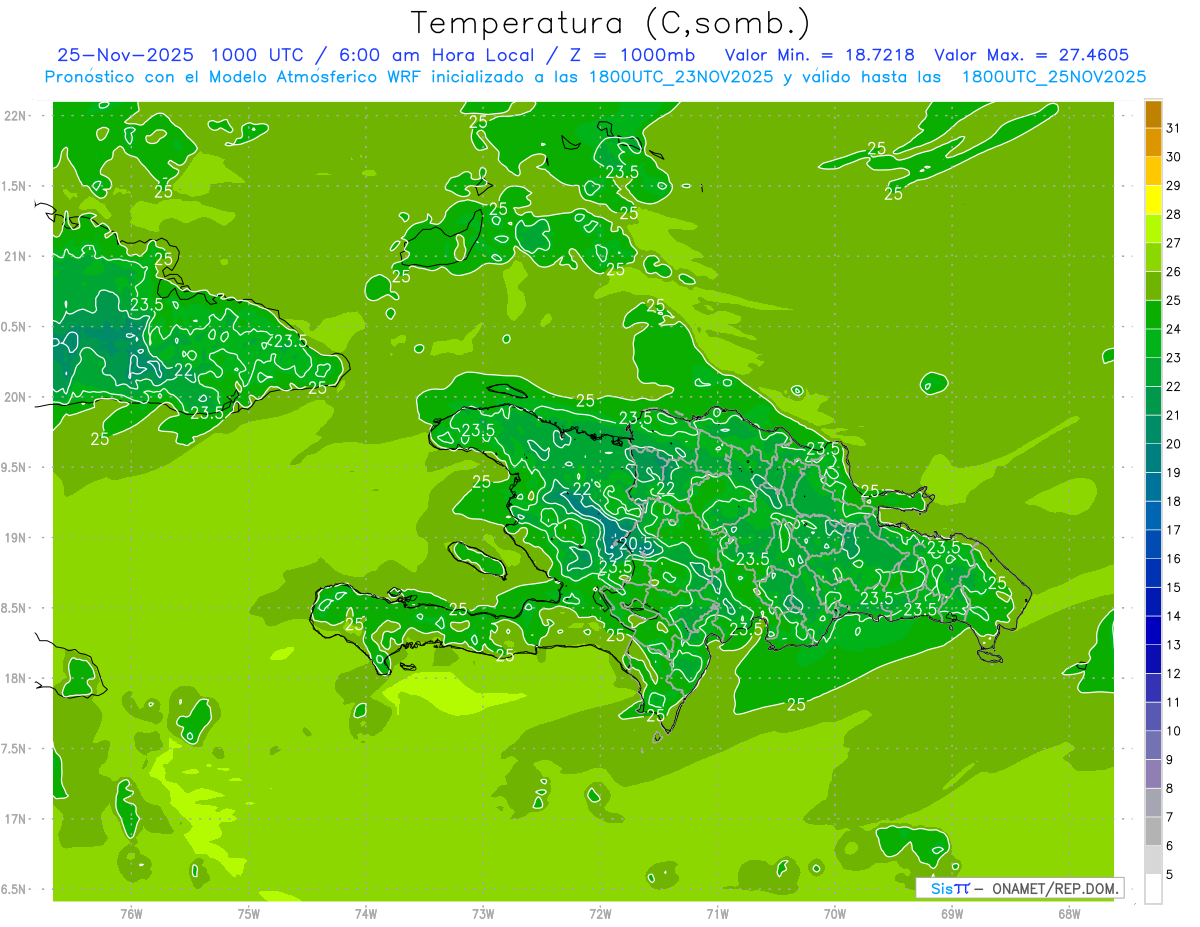The height and width of the screenshot is (927, 1200).
Task: Click "Valor Min. = 18.7218" value
Action: click(x=820, y=56)
